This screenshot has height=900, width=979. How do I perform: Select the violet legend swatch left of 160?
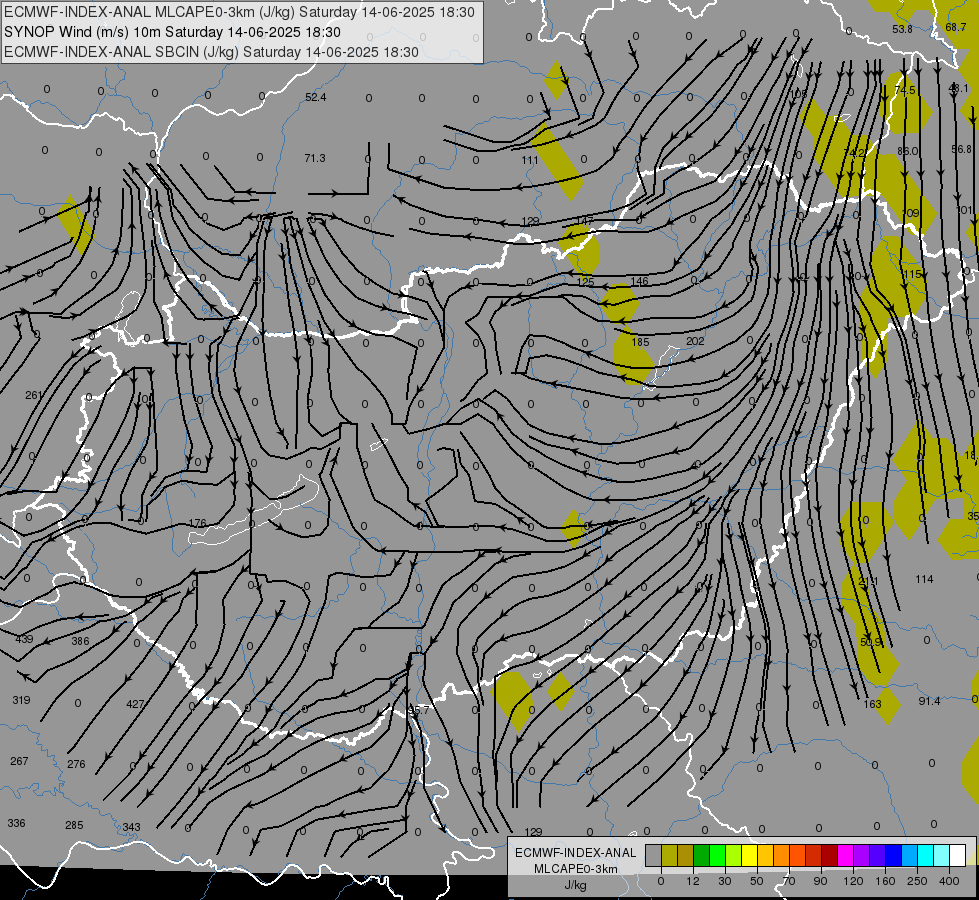coord(878,856)
